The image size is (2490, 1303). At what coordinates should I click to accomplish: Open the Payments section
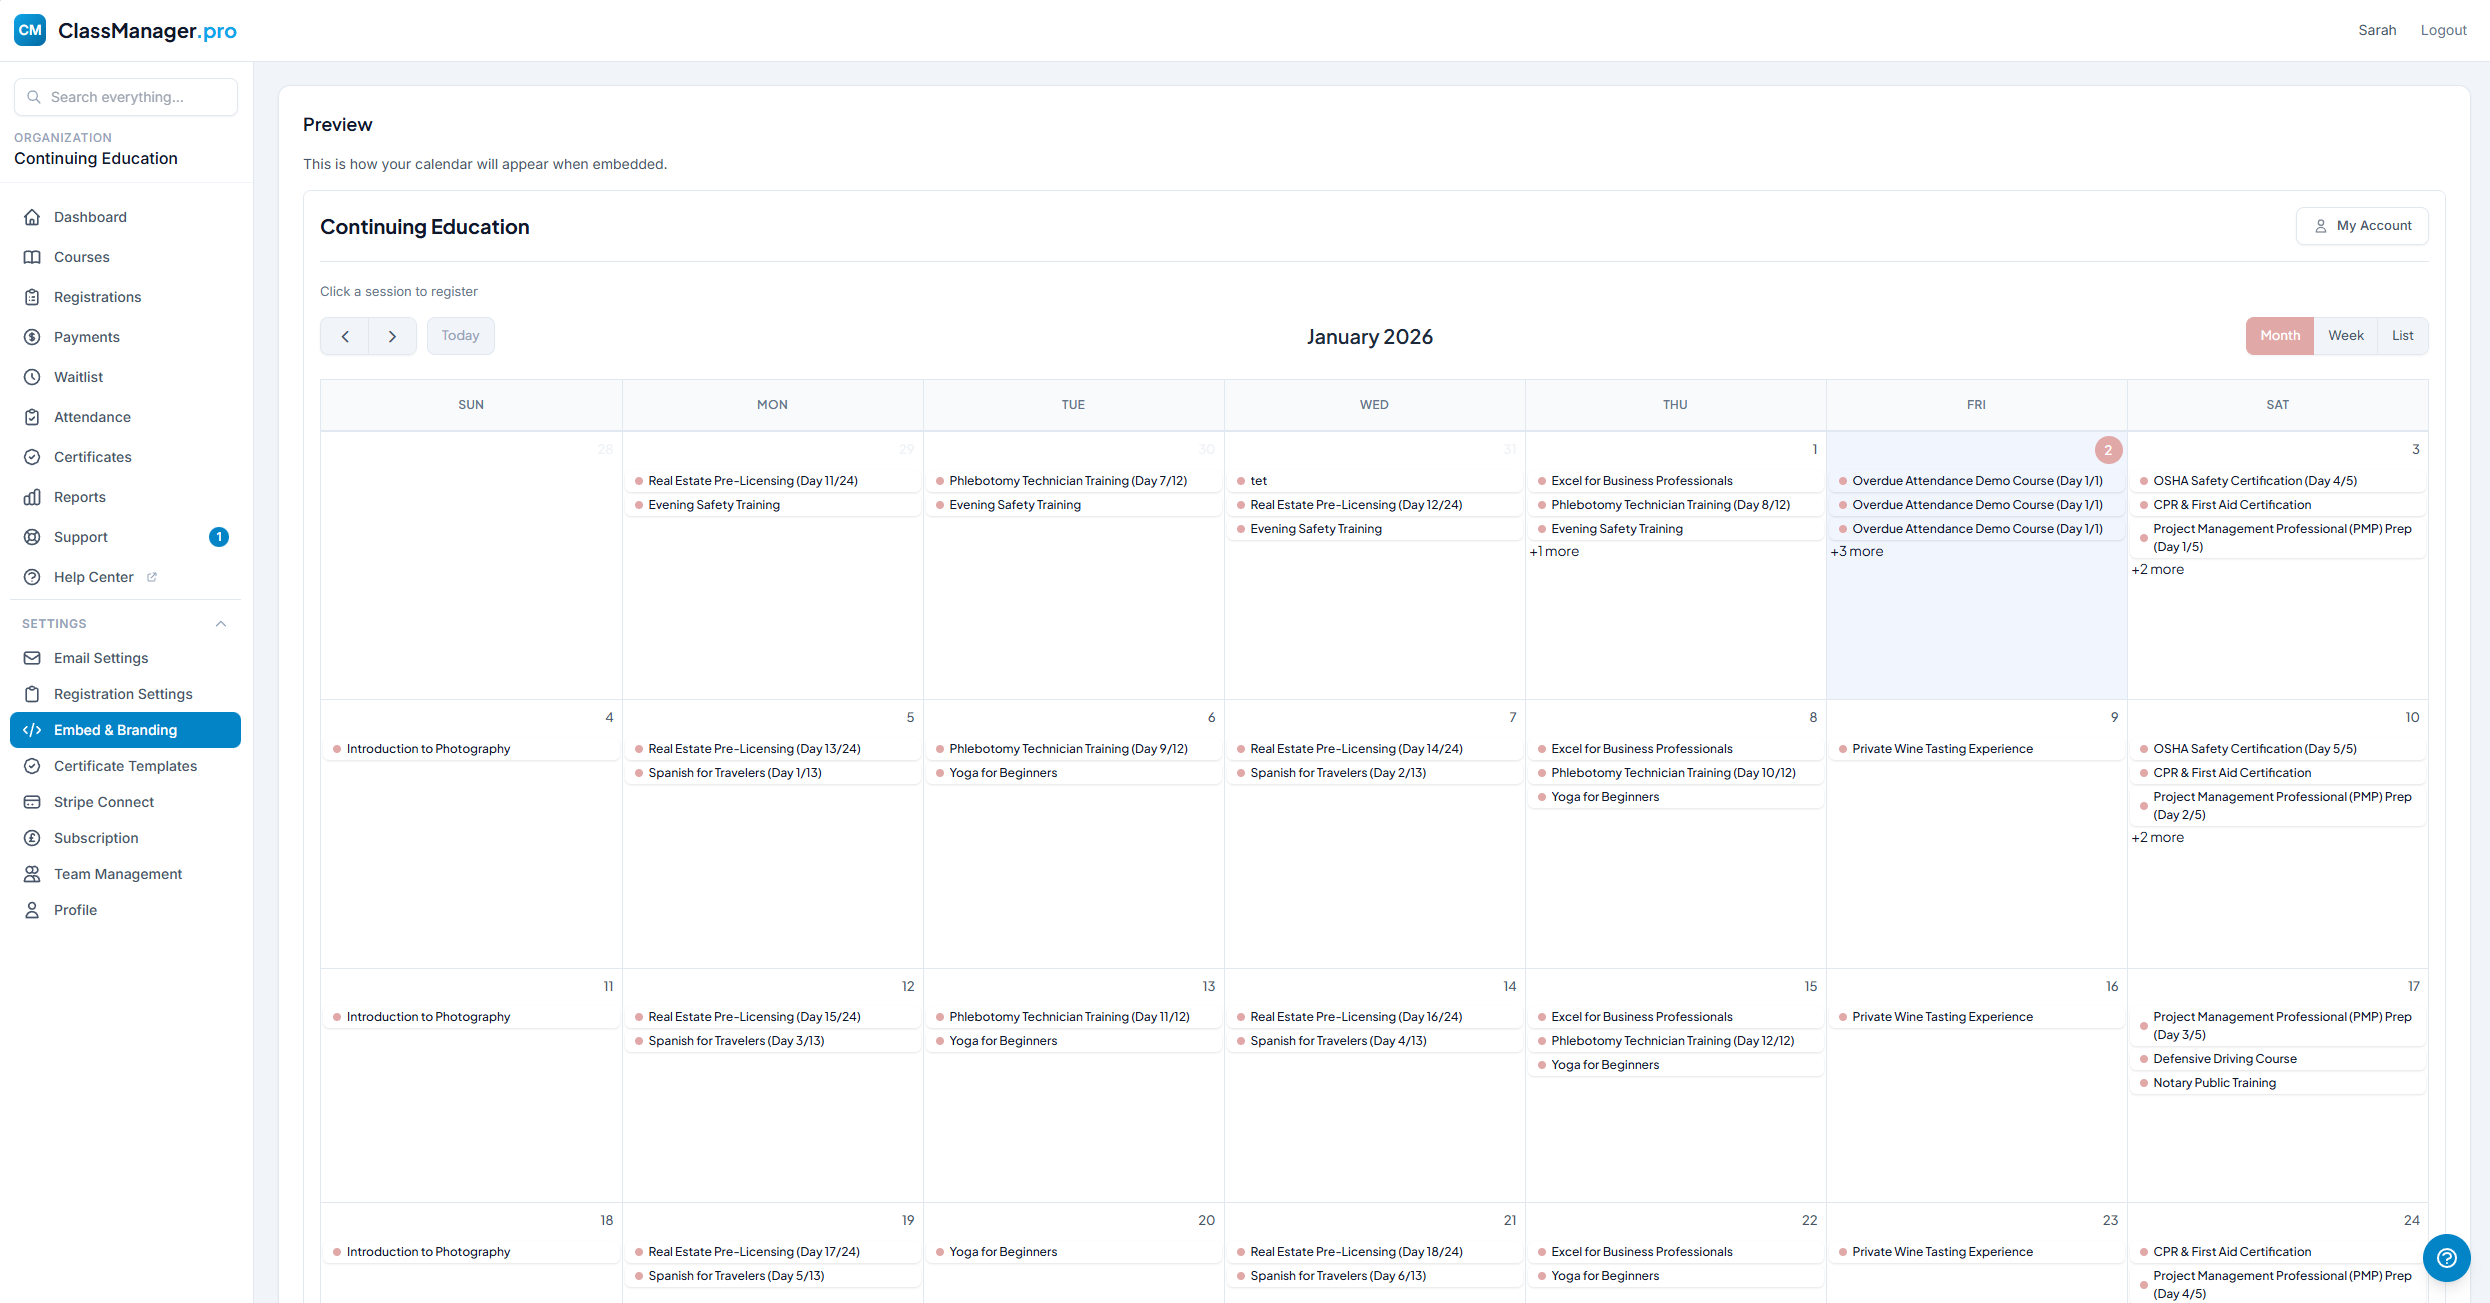[x=85, y=336]
